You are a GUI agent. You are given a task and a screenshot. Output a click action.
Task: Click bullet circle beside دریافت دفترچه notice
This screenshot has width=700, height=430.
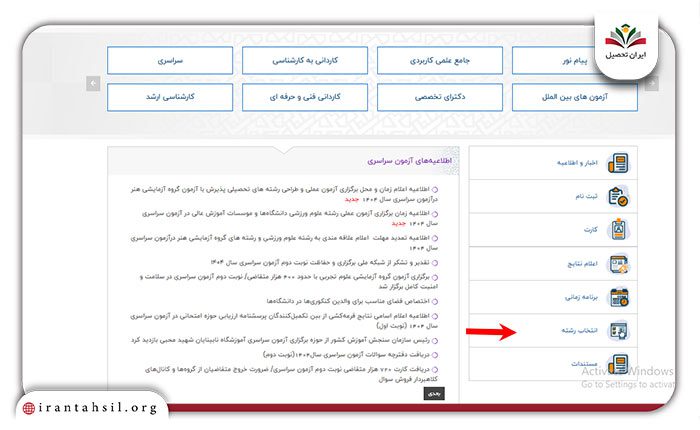[x=435, y=355]
